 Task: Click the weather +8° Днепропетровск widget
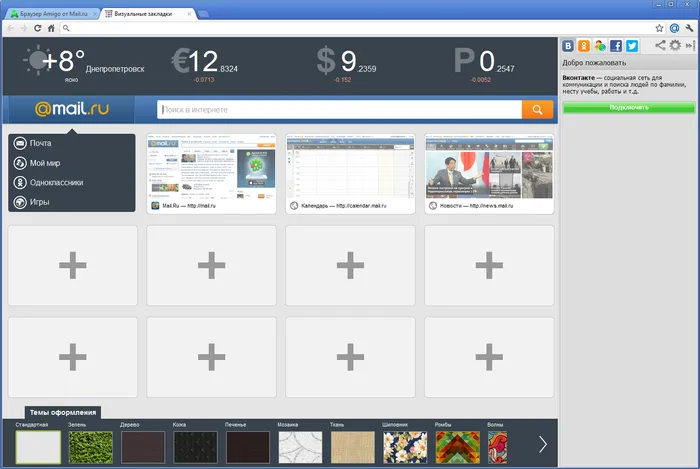pyautogui.click(x=83, y=64)
